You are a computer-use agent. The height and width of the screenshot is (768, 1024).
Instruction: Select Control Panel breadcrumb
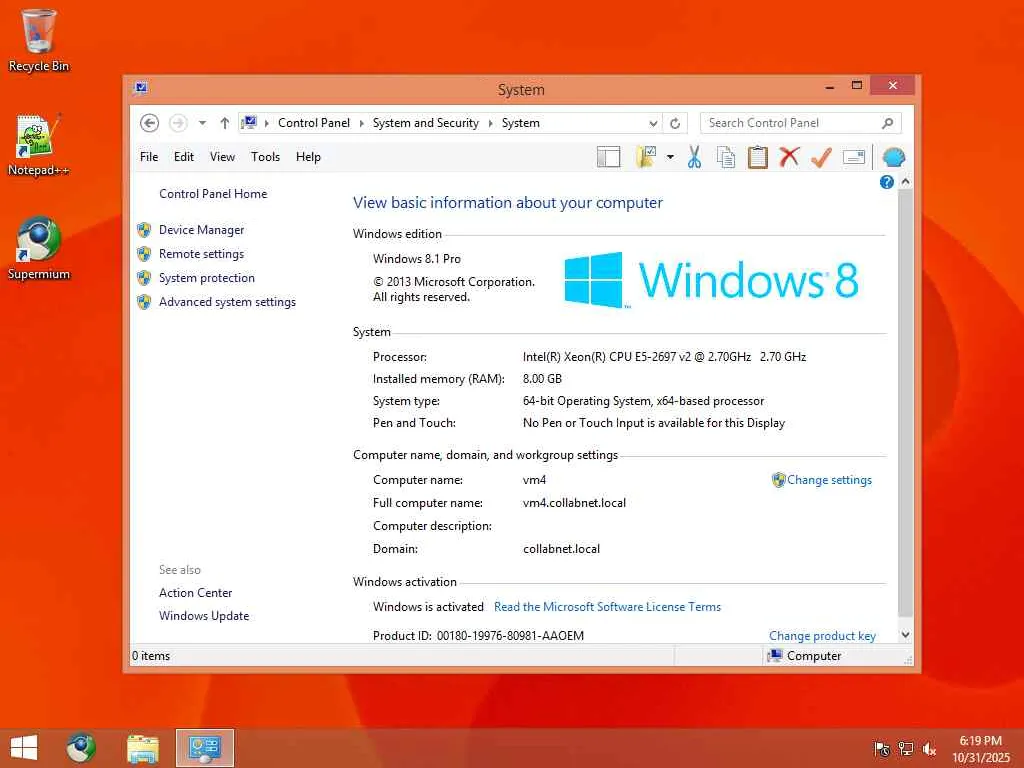(314, 123)
